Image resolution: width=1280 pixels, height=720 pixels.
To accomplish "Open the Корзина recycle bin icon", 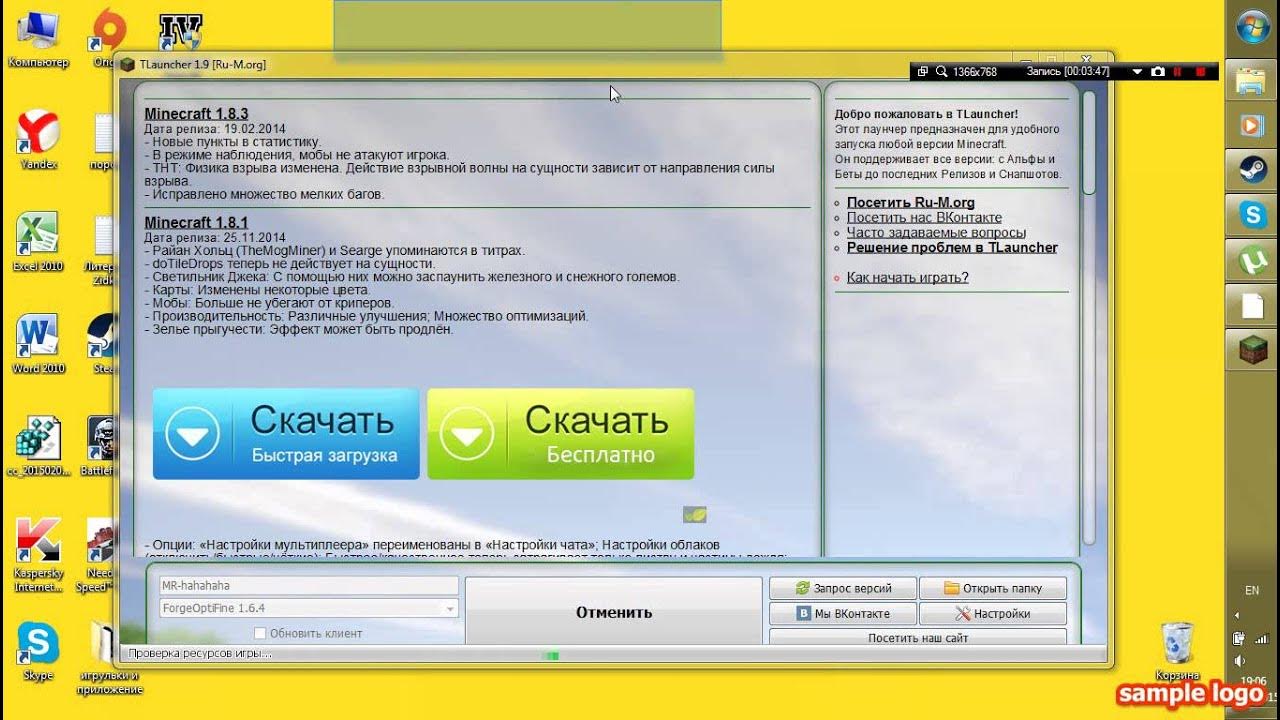I will point(1177,649).
